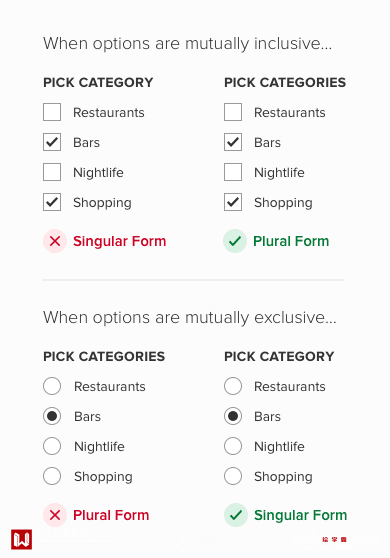This screenshot has width=390, height=558.
Task: Select Restaurants radio under PICK CATEGORIES
Action: click(52, 386)
